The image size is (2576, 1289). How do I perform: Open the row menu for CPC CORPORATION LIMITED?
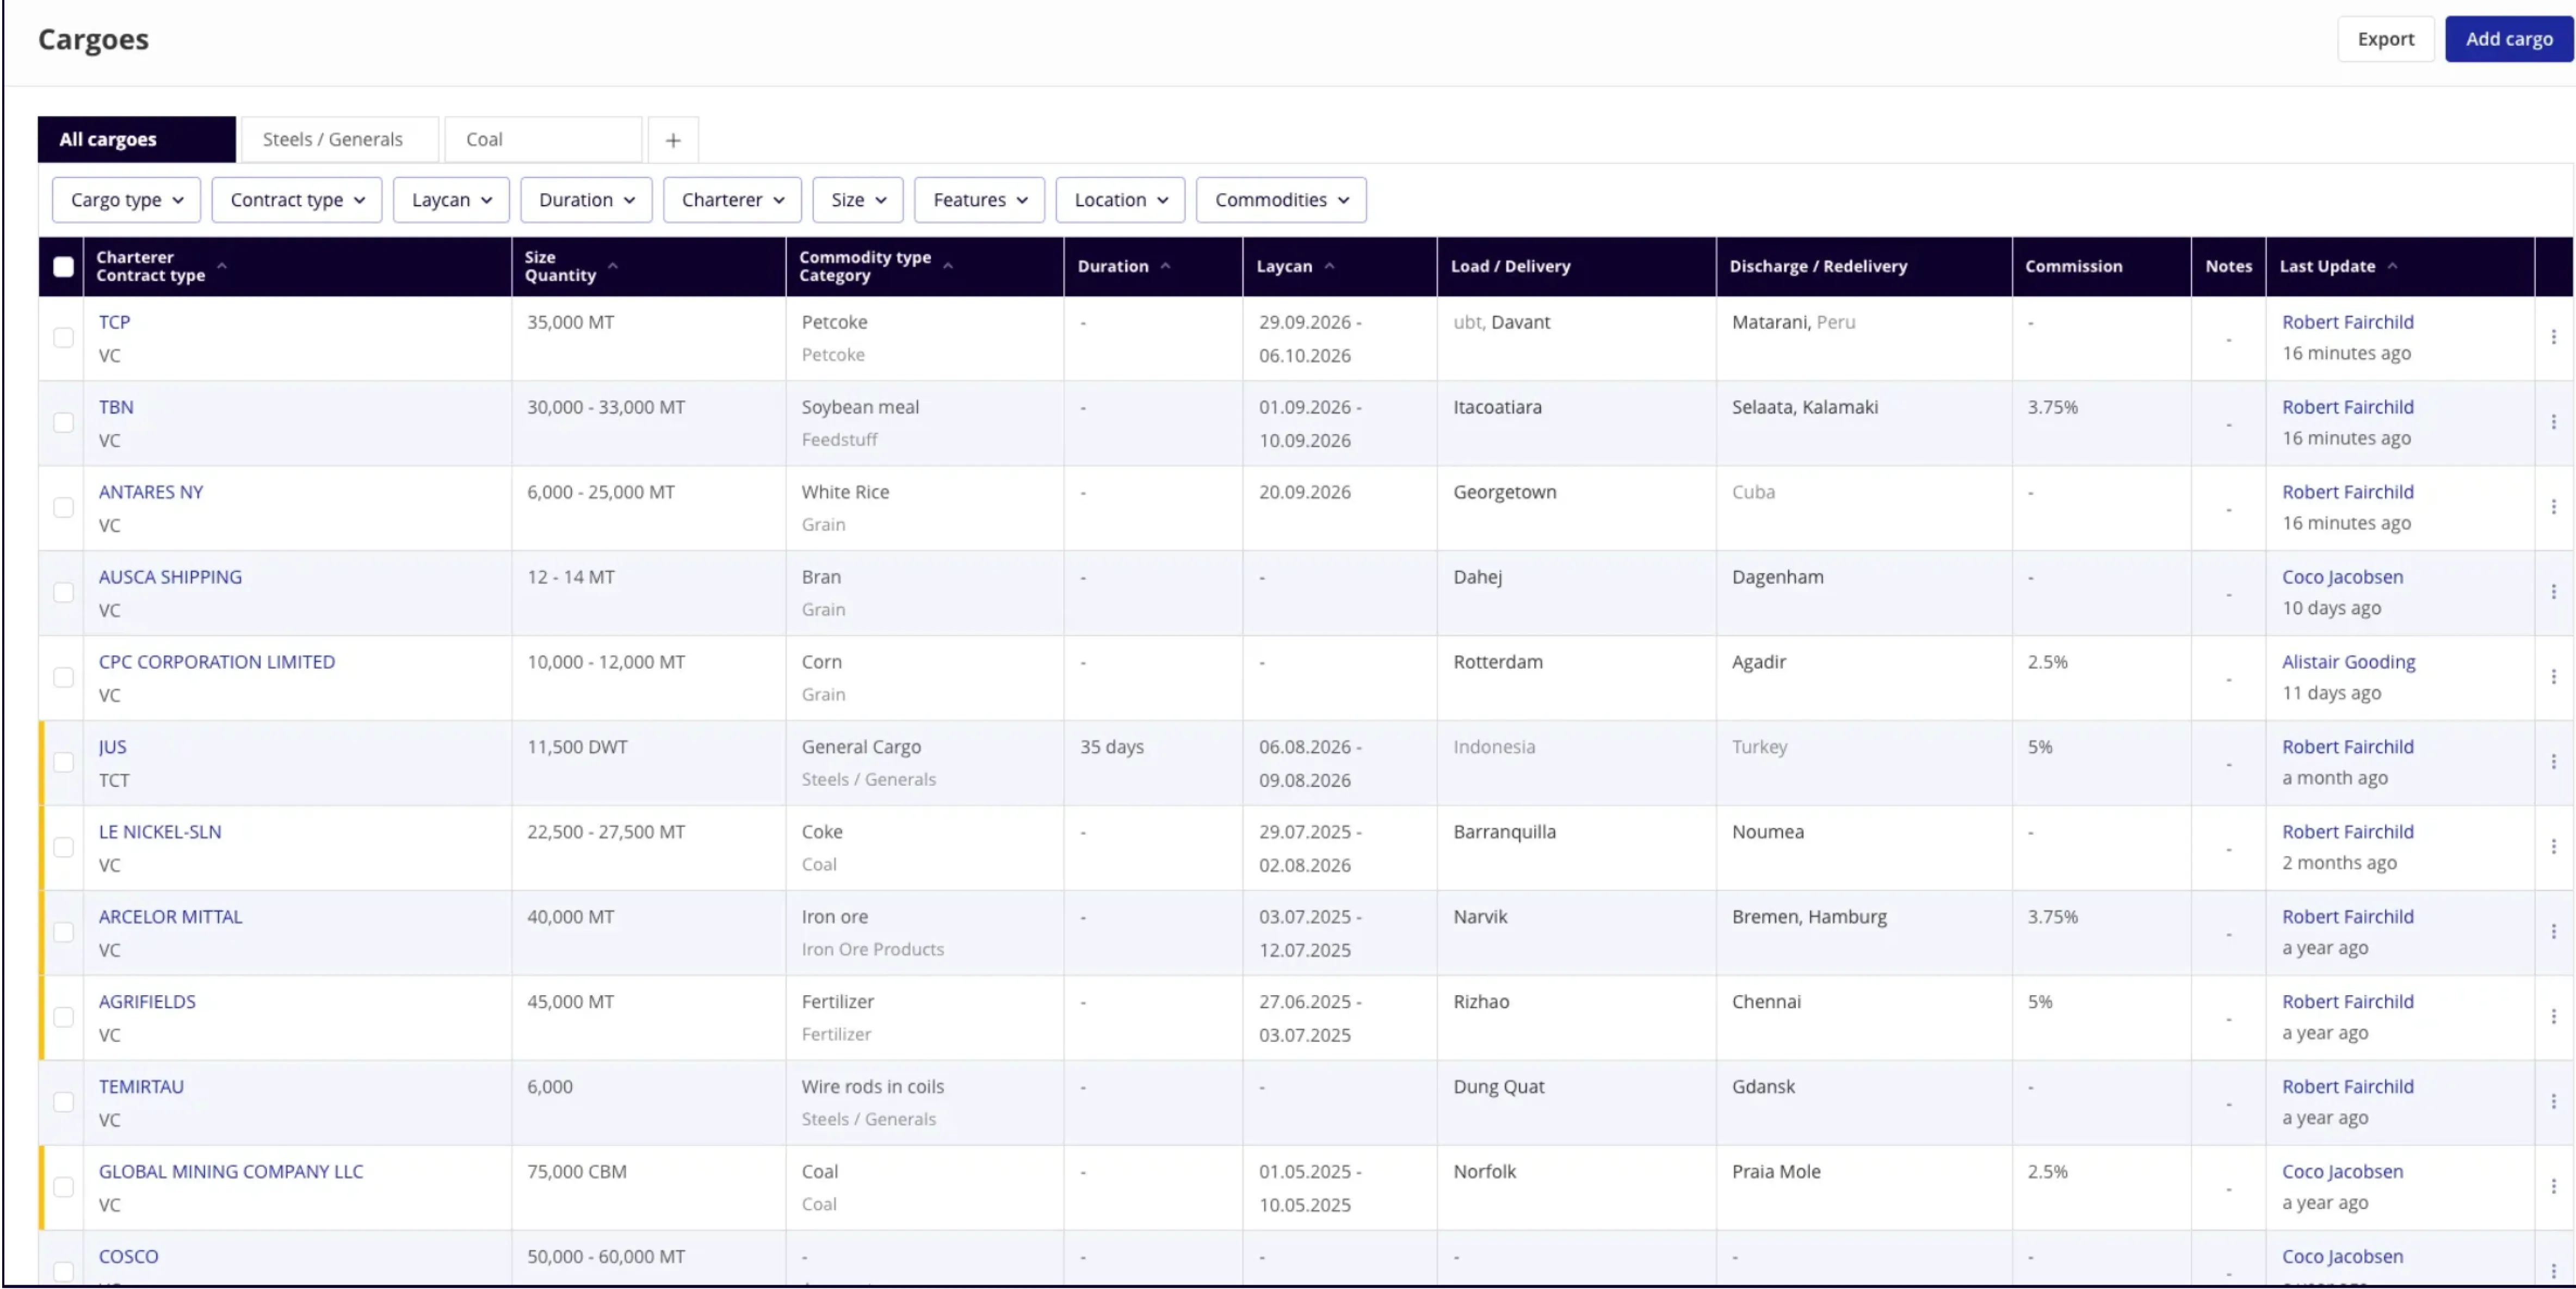coord(2553,677)
